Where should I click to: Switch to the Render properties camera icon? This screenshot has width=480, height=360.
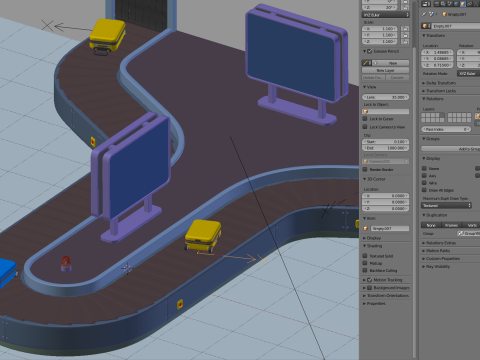tap(437, 4)
